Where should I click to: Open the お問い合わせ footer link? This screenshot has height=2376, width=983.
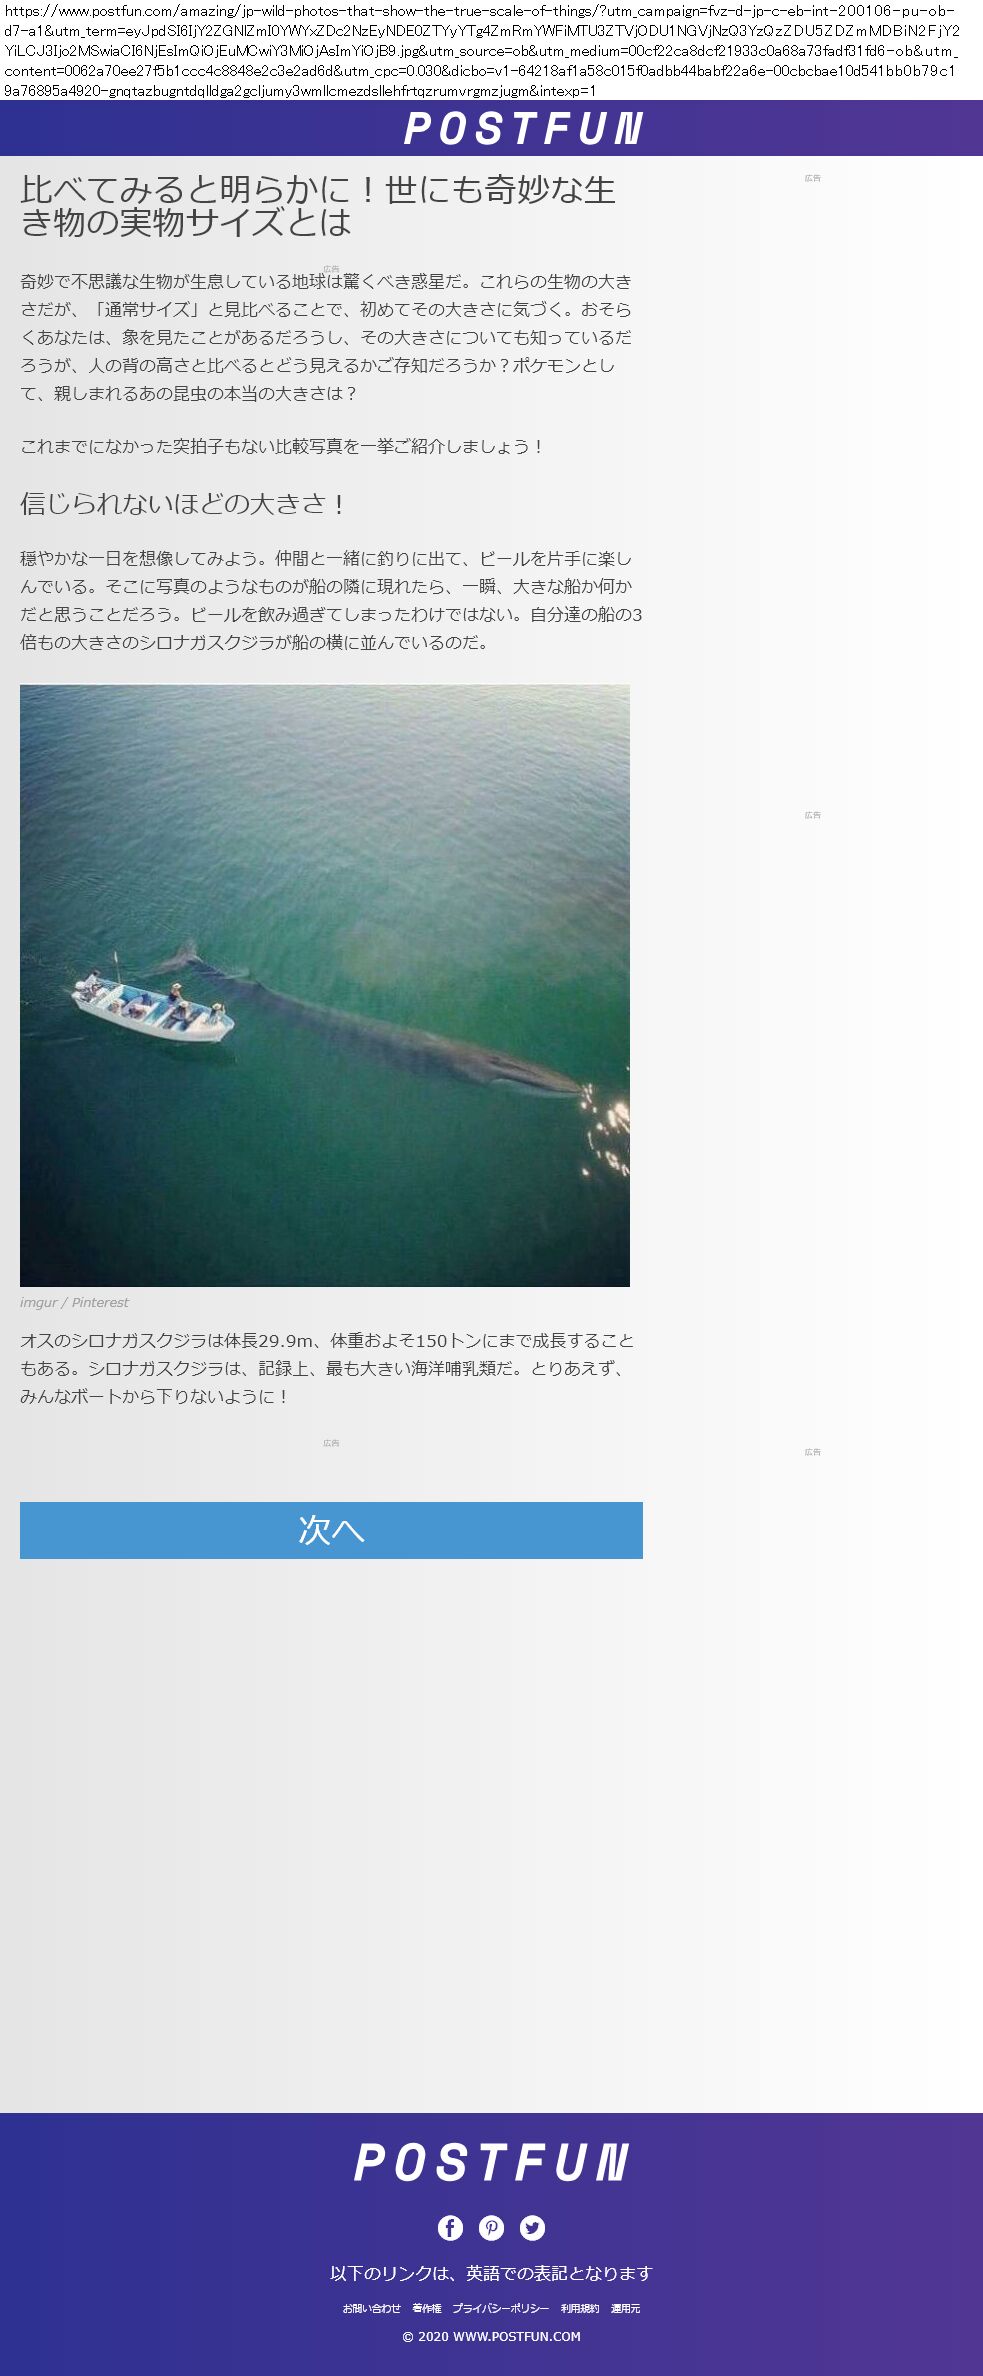click(x=371, y=2308)
